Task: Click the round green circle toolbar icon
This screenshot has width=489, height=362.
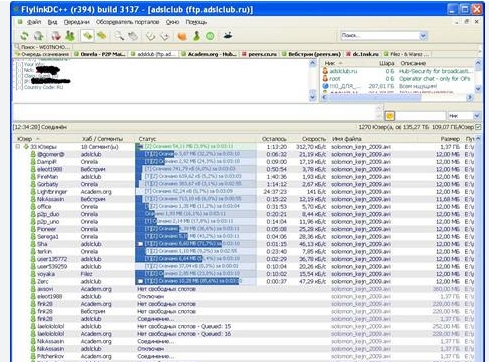Action: pyautogui.click(x=210, y=36)
